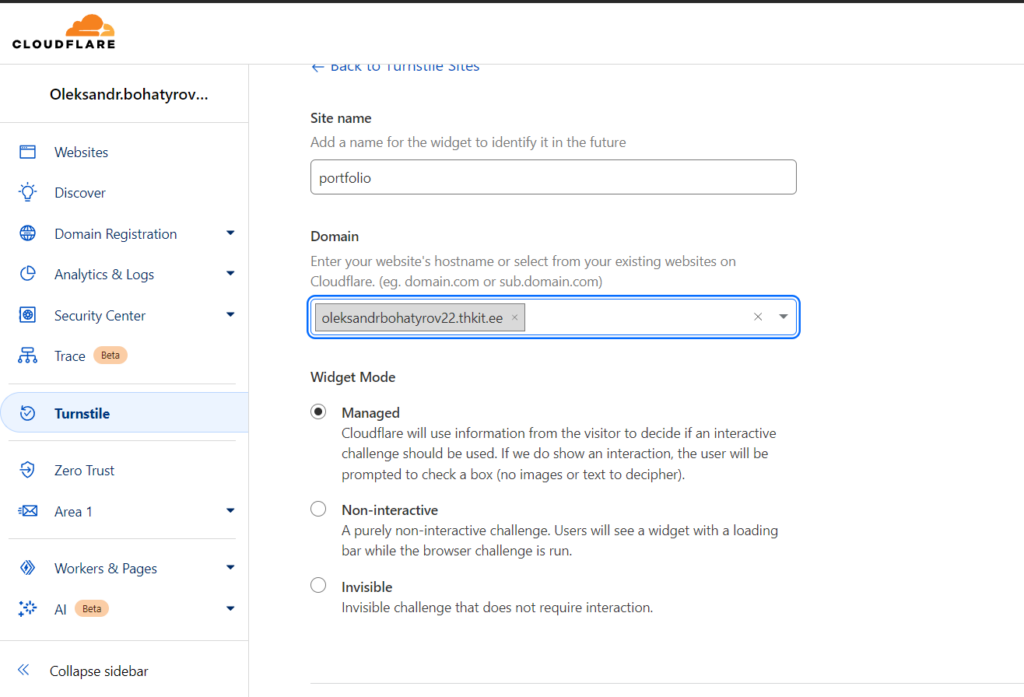Expand the Area 1 submenu arrow
Image resolution: width=1024 pixels, height=697 pixels.
pyautogui.click(x=230, y=511)
